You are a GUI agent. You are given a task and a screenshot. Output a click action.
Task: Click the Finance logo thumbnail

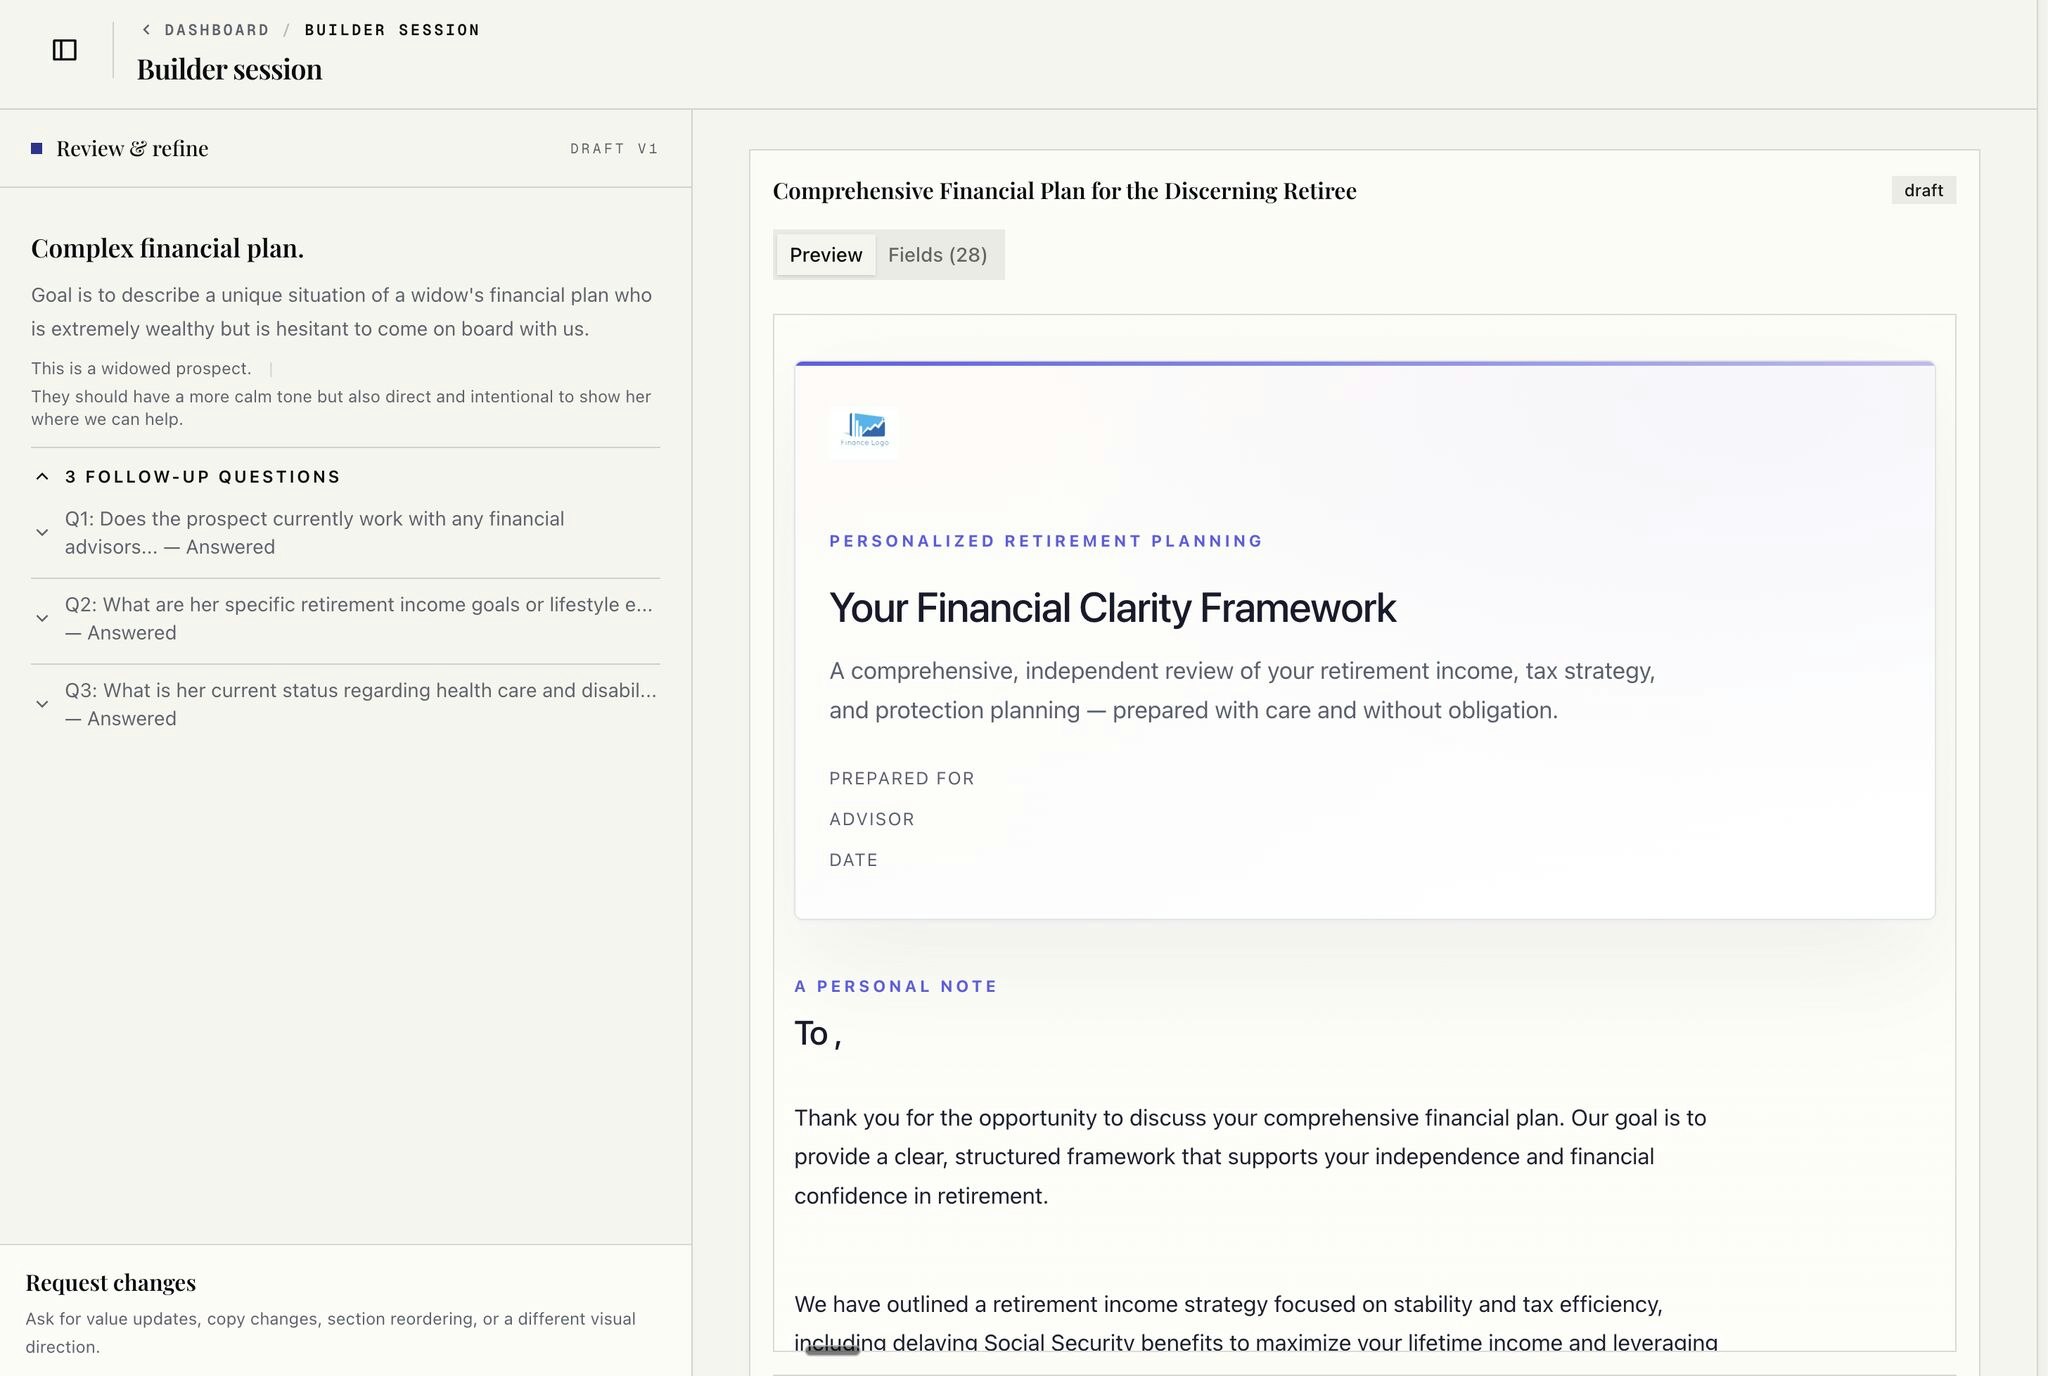coord(864,431)
